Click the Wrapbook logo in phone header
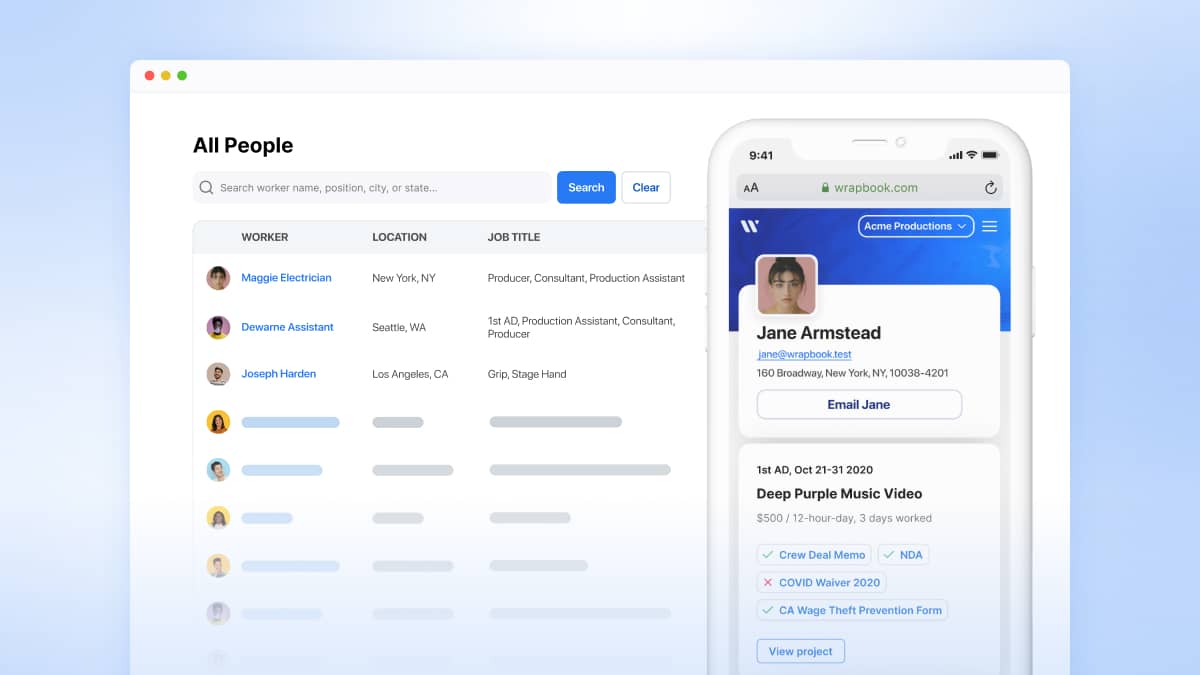The image size is (1200, 675). 750,226
